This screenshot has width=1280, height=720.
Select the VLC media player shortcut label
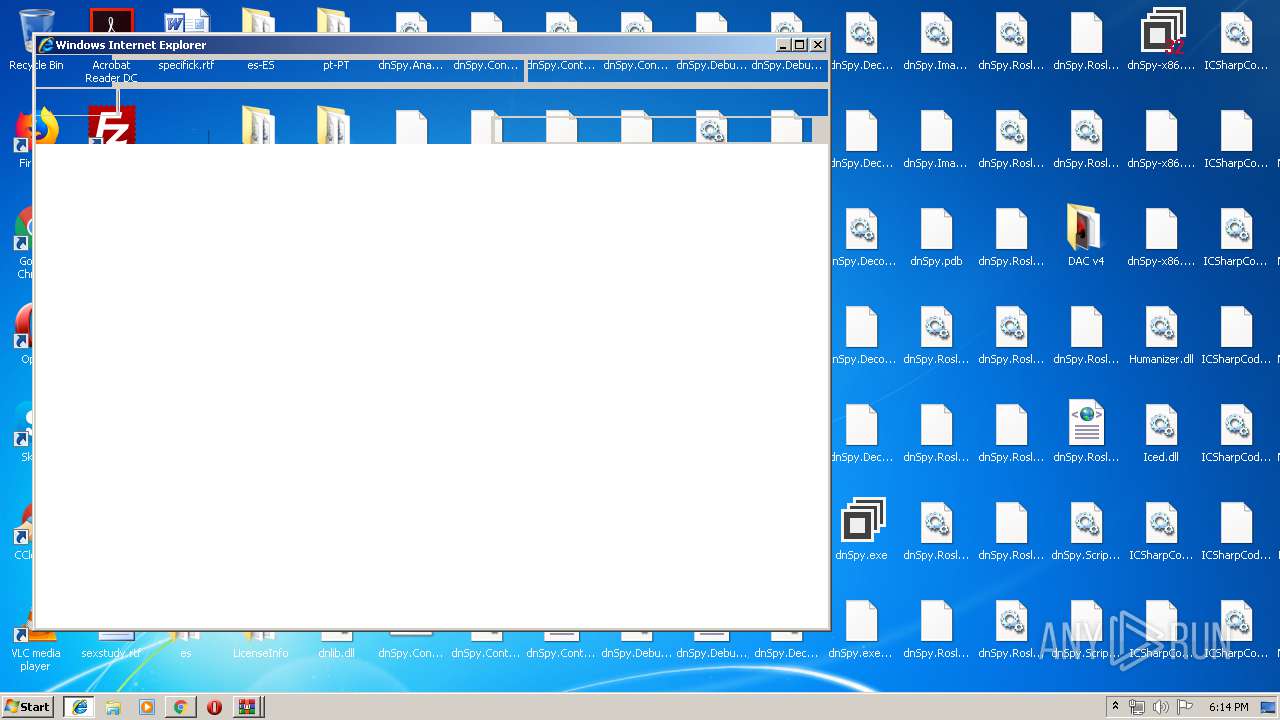click(35, 659)
